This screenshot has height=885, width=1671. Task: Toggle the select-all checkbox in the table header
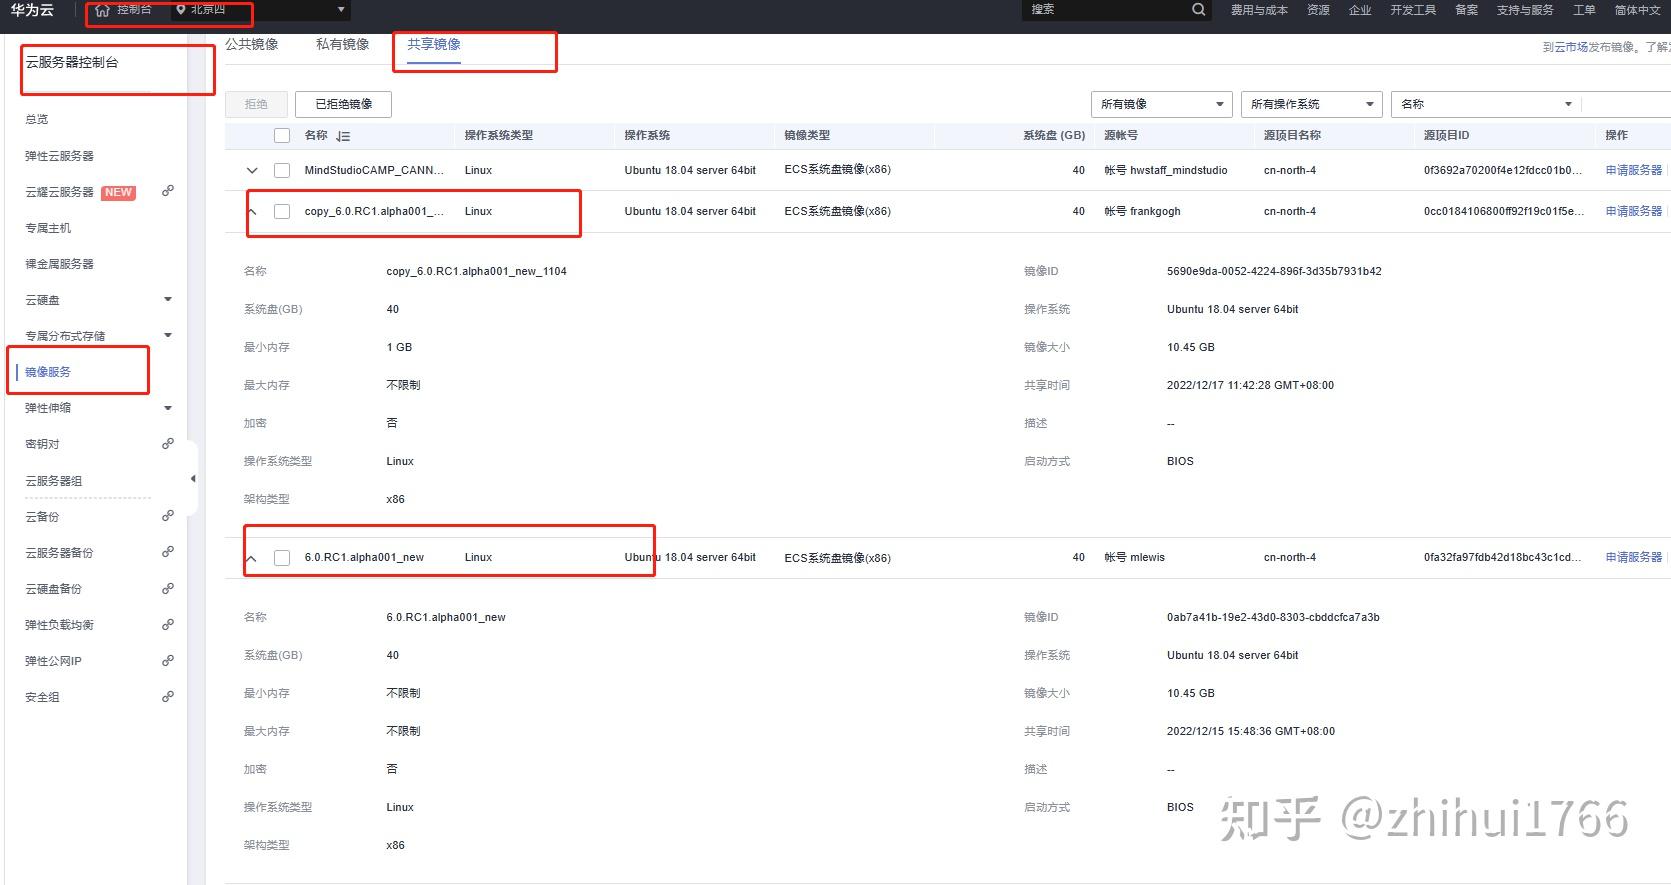point(282,136)
